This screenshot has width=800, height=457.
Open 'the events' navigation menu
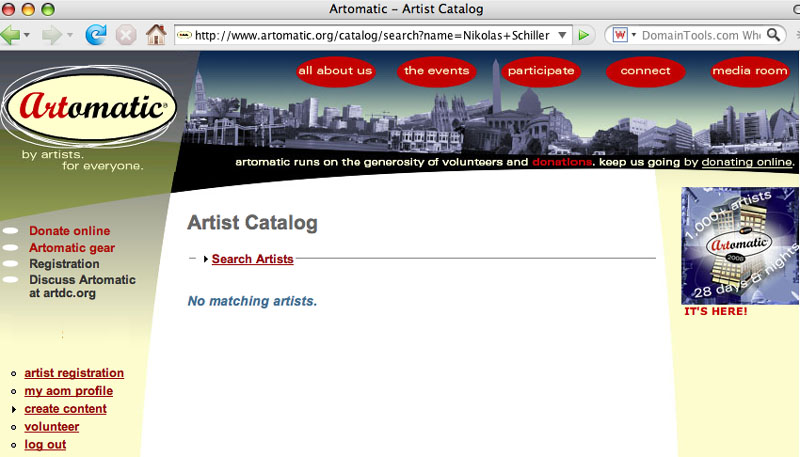coord(436,71)
